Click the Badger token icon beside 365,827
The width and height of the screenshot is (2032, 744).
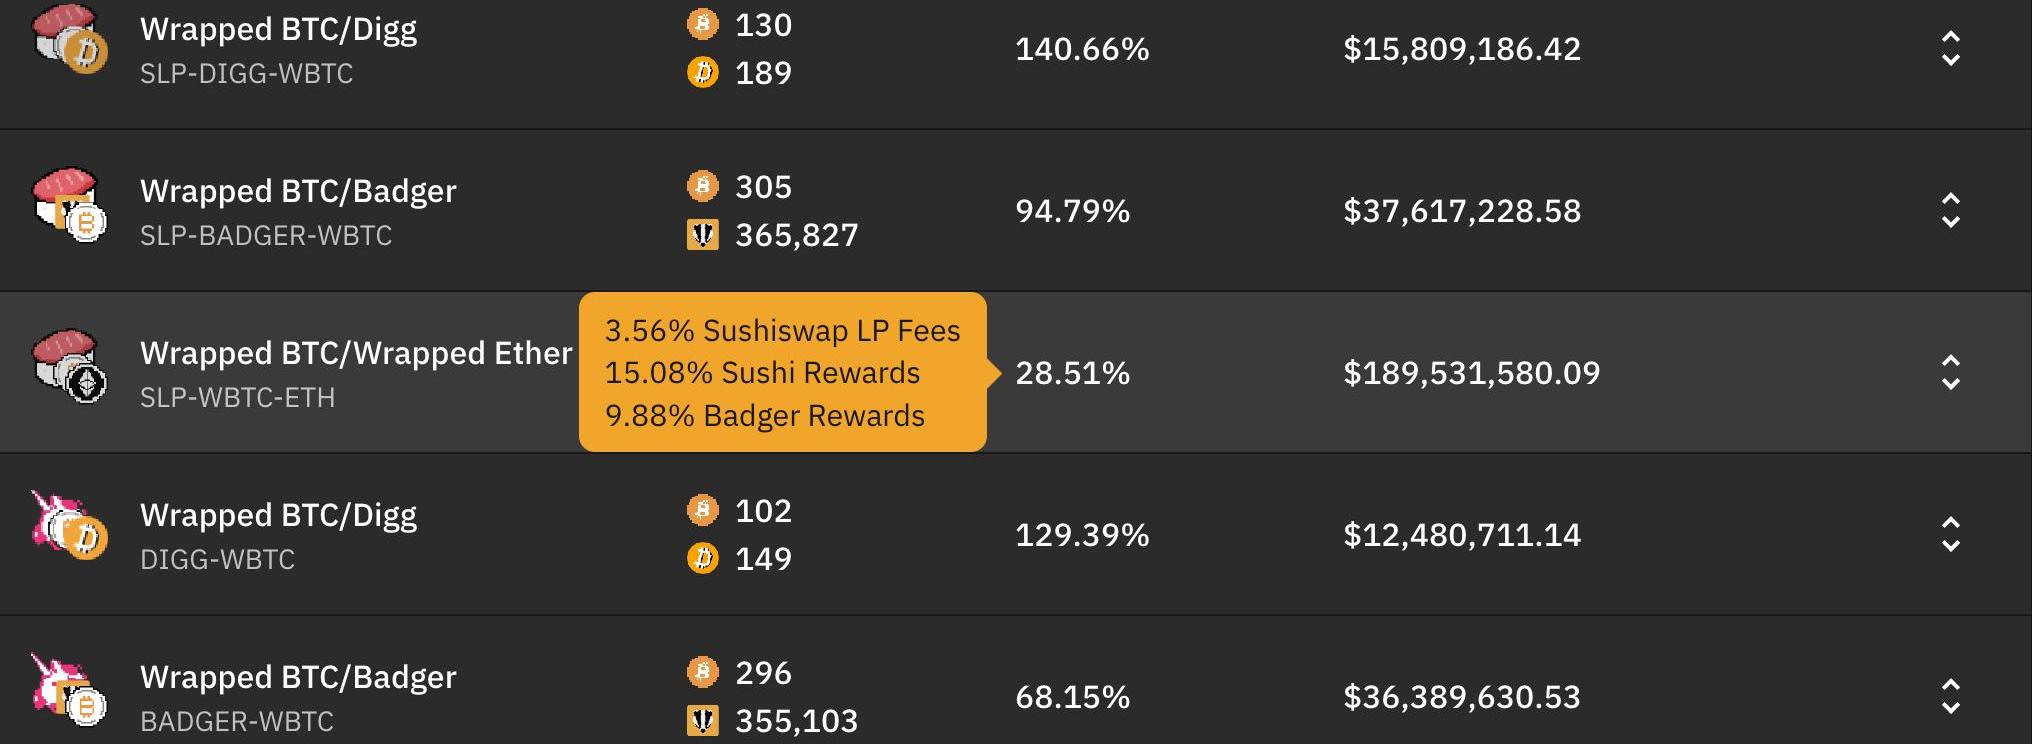(703, 235)
